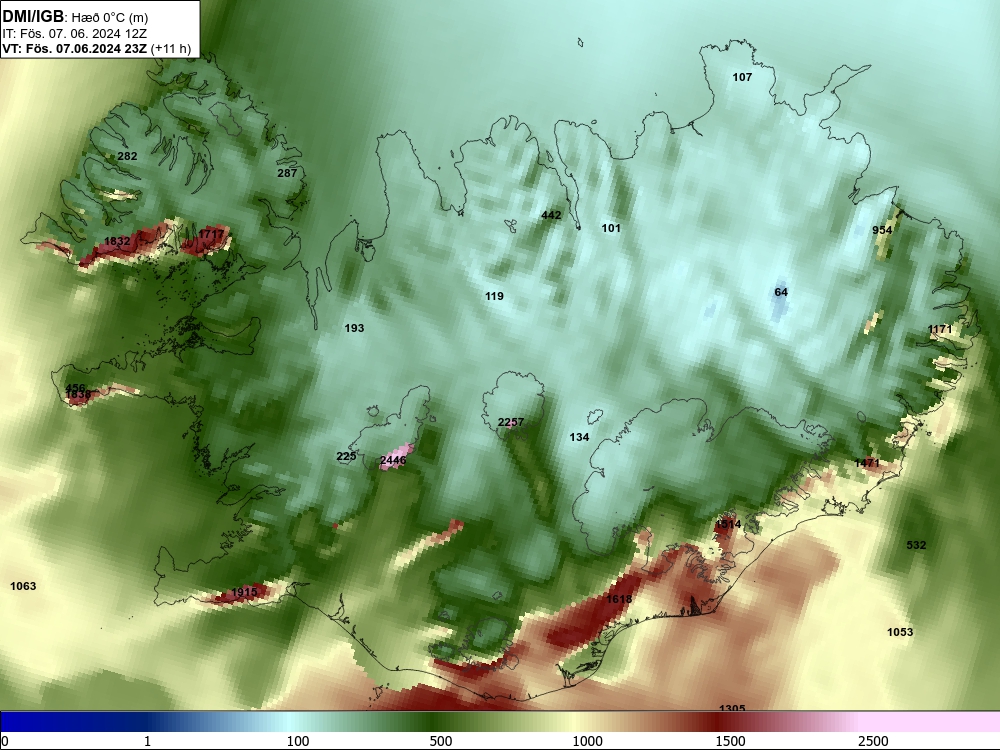Click the 1471 value in the southeast

(867, 462)
